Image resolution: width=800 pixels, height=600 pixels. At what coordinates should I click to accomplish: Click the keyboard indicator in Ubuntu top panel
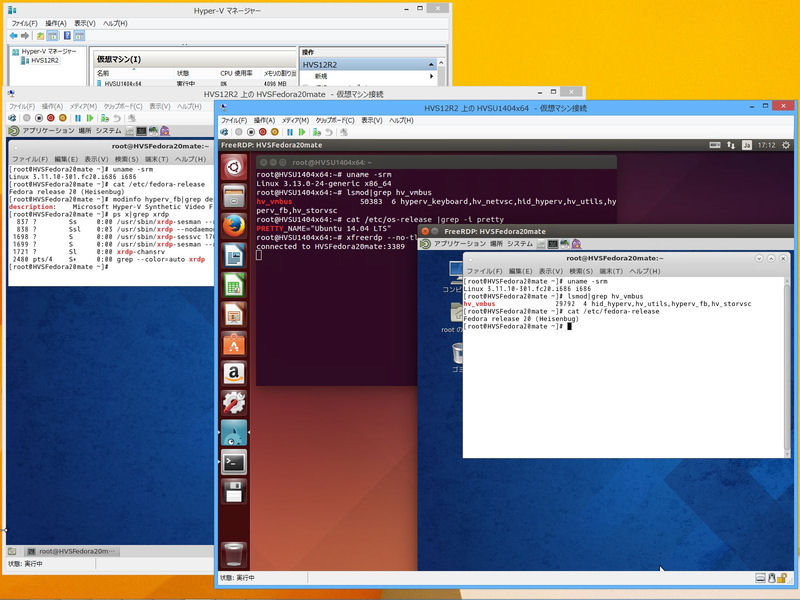pyautogui.click(x=715, y=145)
